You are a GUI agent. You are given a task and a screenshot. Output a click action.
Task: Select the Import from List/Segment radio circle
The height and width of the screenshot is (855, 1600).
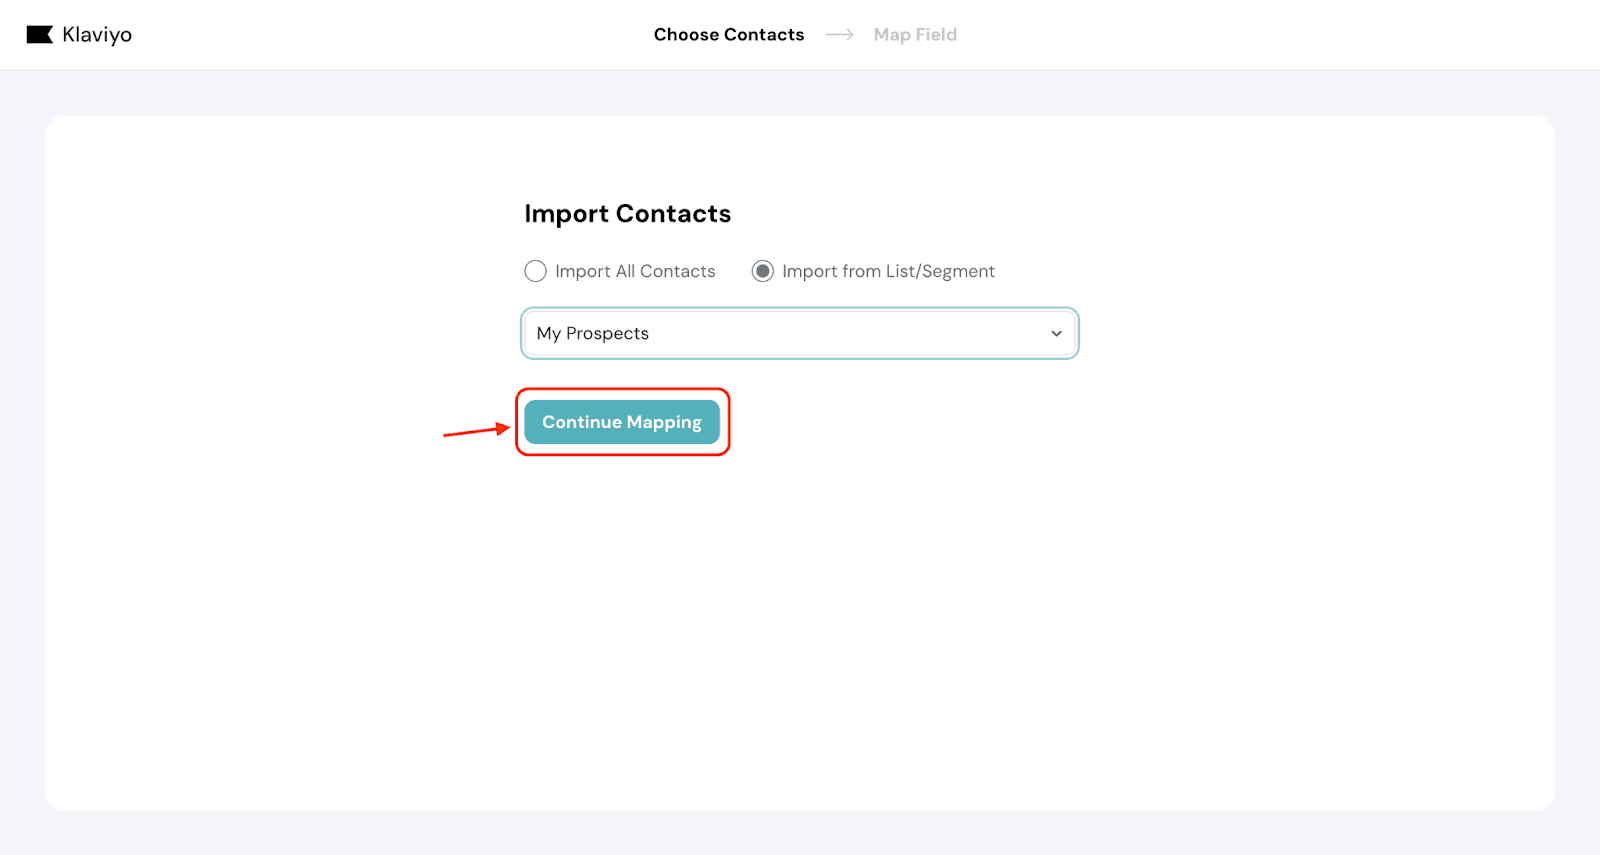[762, 271]
